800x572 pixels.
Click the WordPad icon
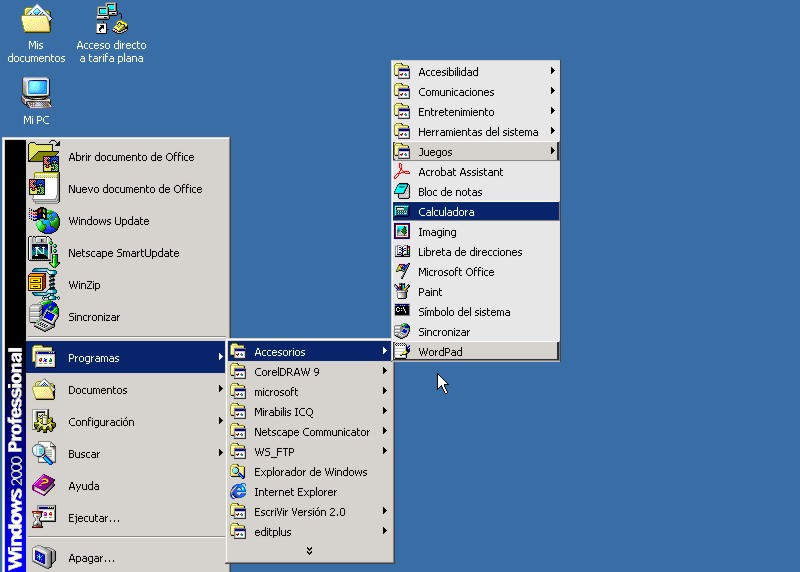[x=402, y=351]
